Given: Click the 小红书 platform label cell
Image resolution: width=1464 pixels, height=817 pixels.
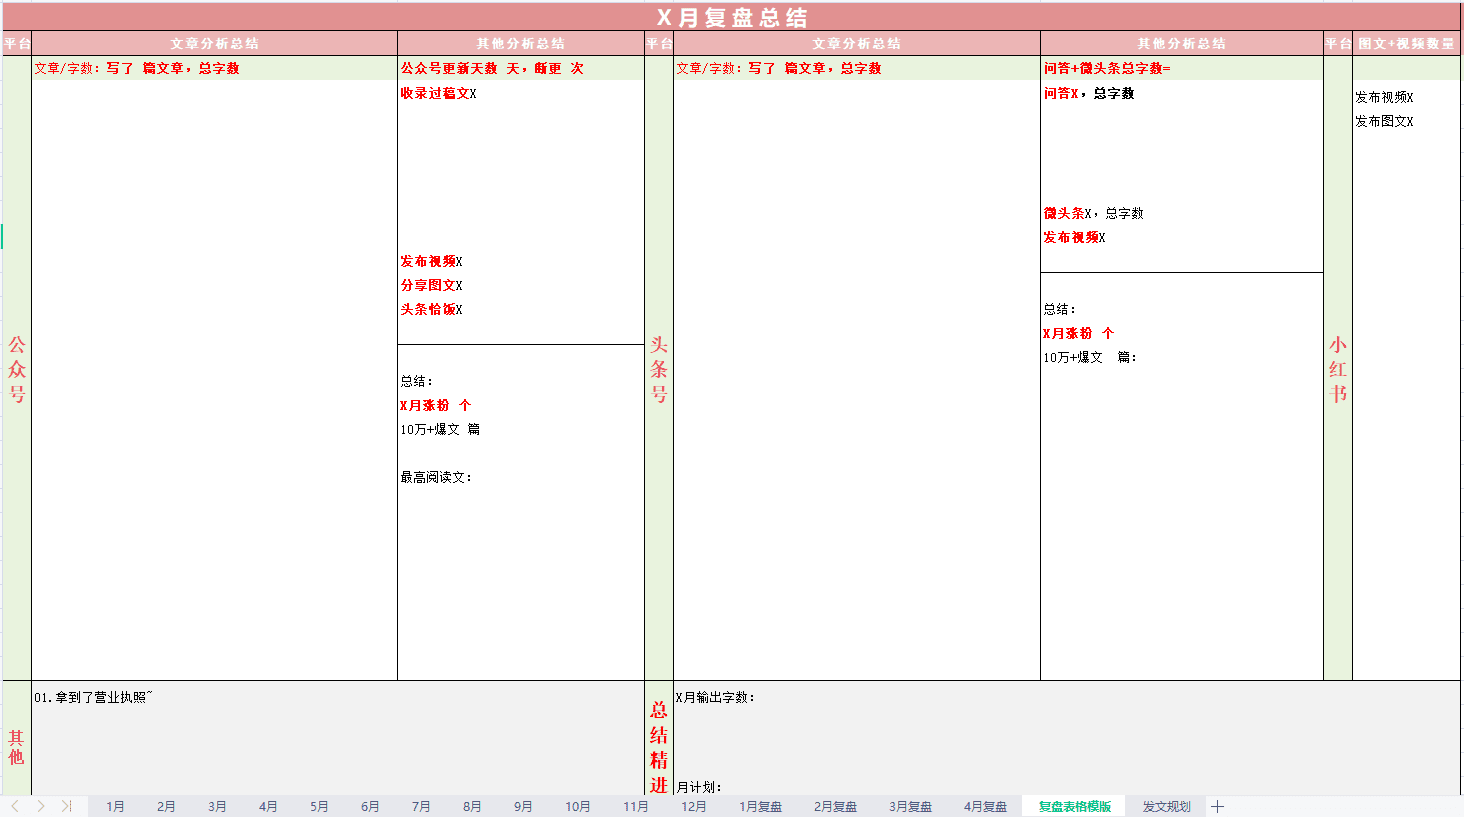Looking at the screenshot, I should (1338, 368).
